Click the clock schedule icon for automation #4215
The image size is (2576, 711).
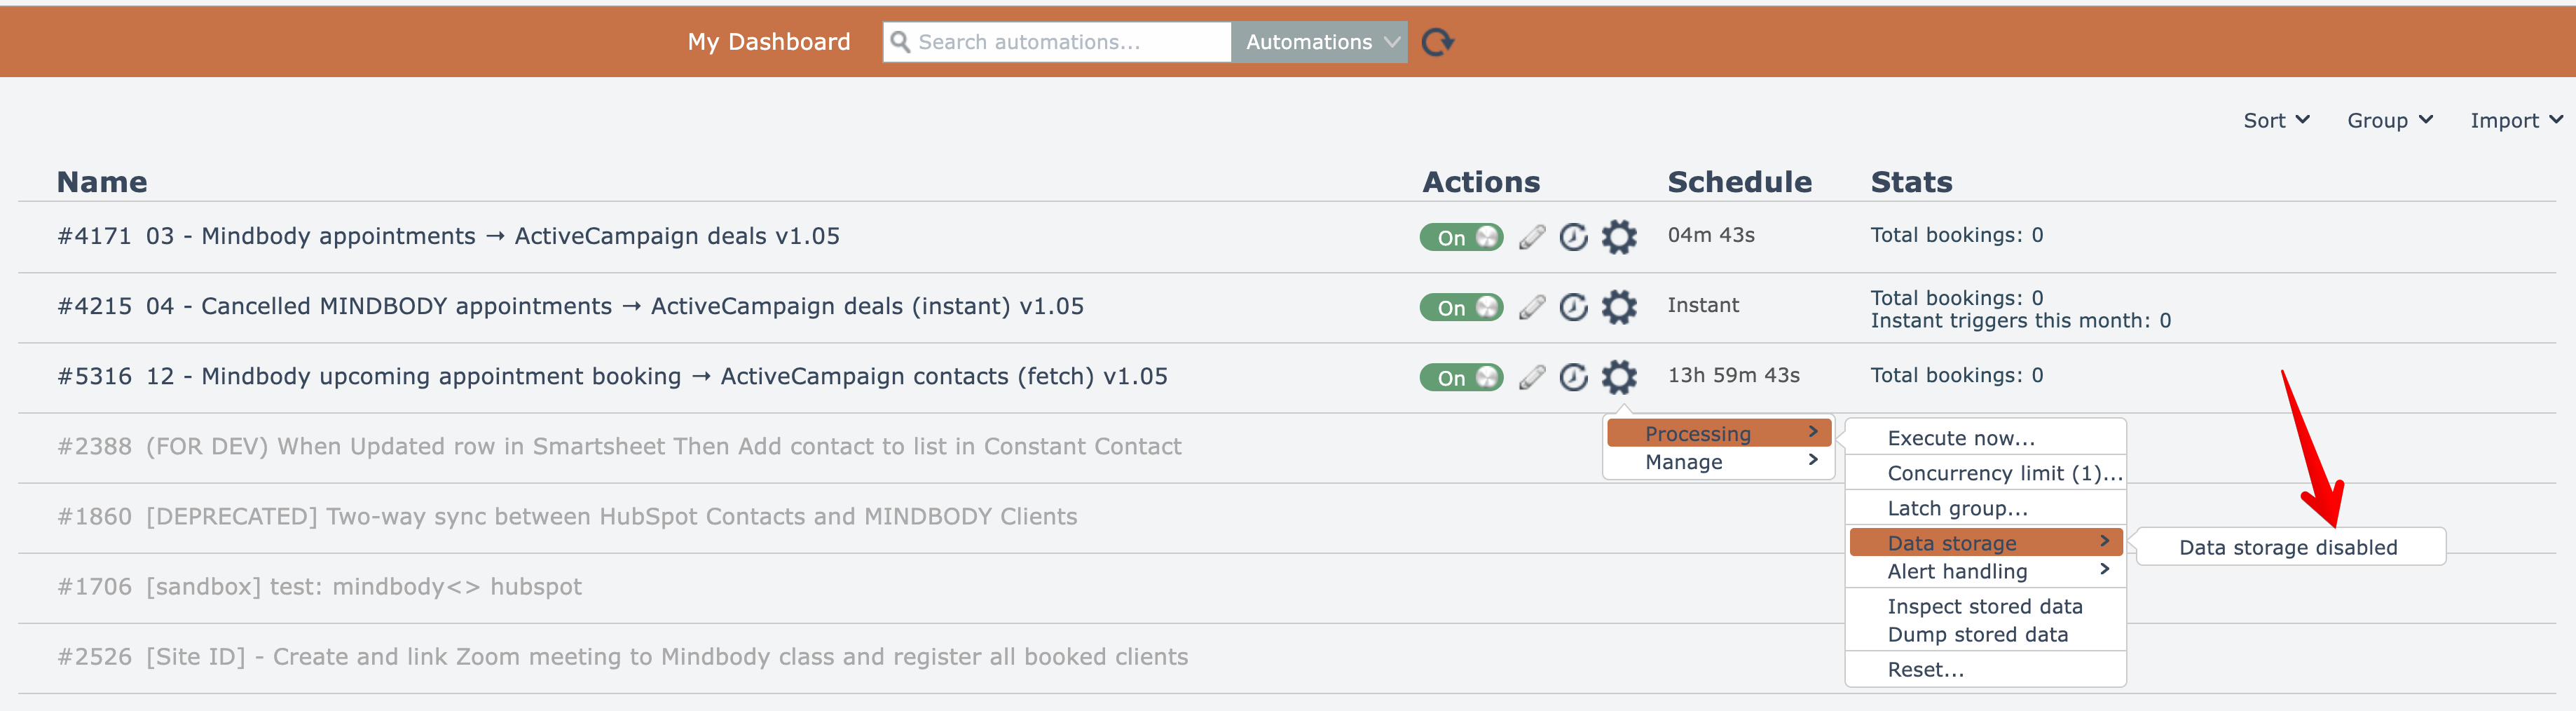[x=1573, y=307]
